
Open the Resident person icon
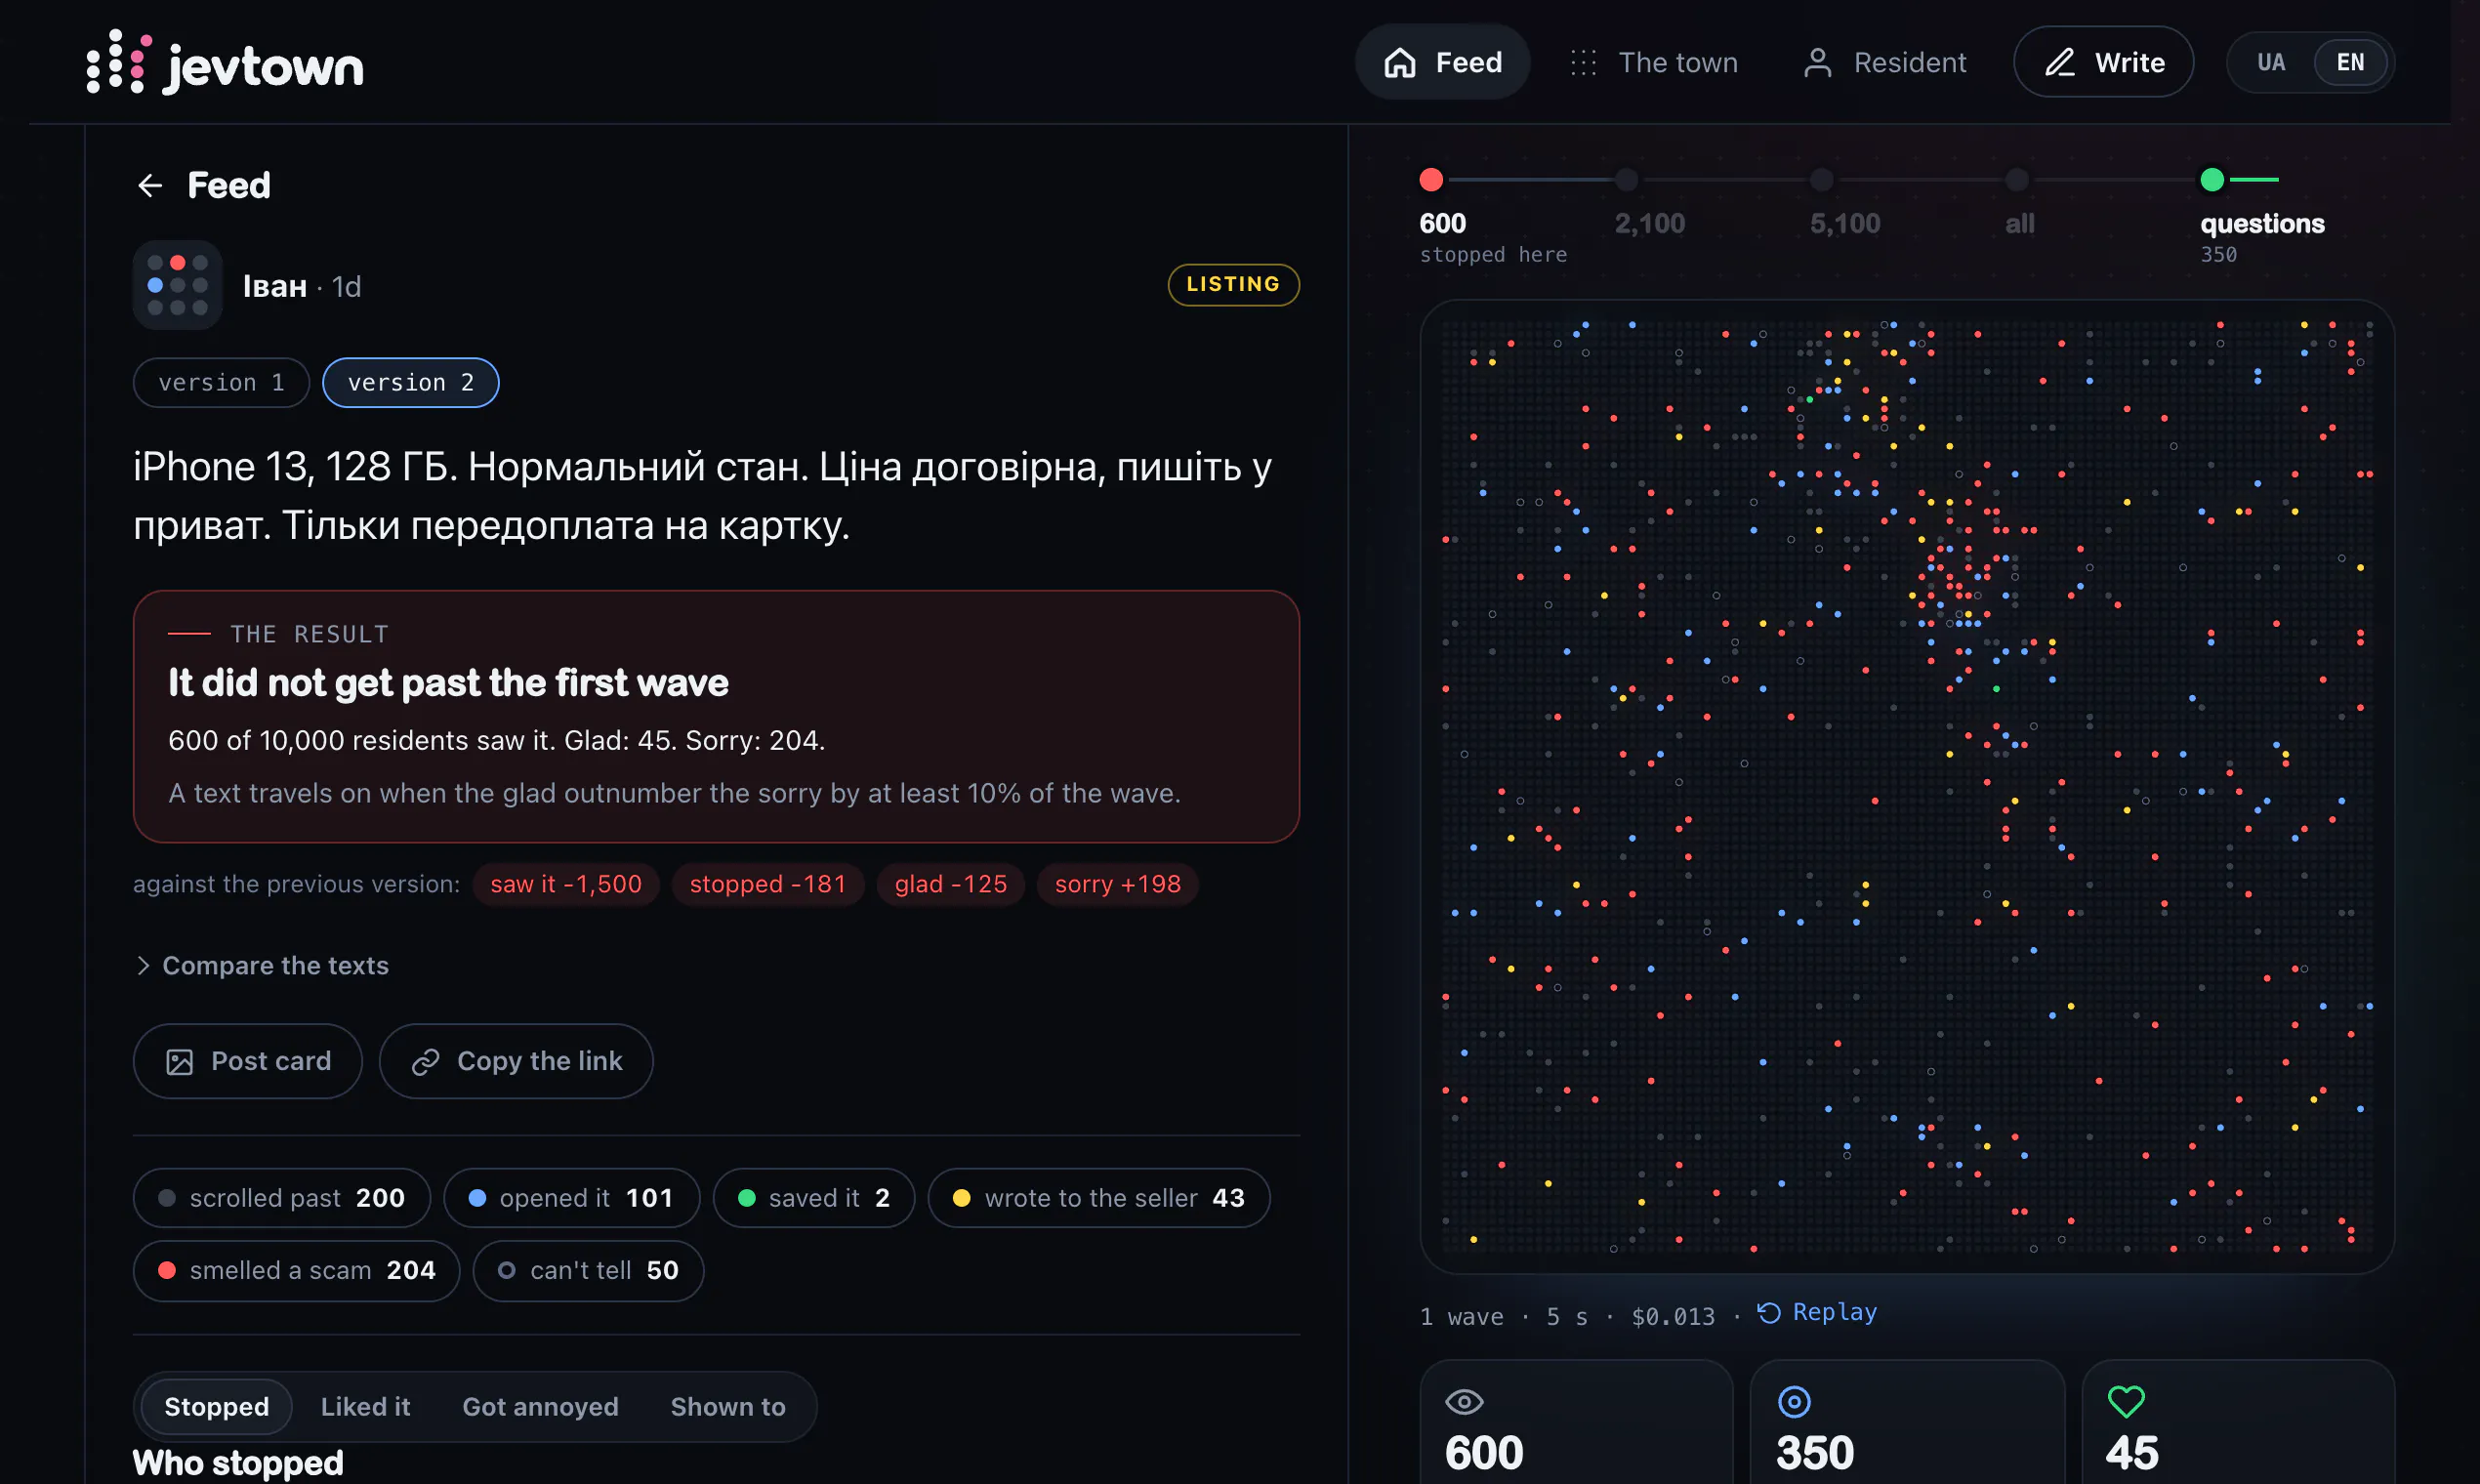click(1817, 62)
